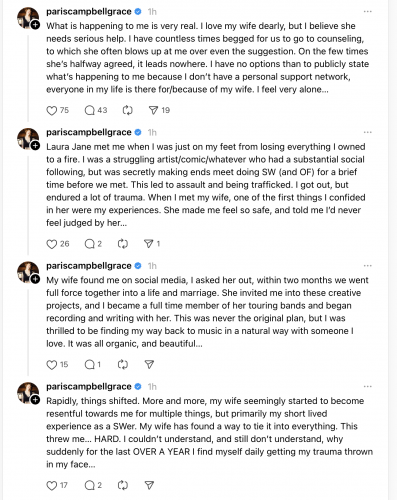Open comments on the 'My wife found me' post

(90, 365)
